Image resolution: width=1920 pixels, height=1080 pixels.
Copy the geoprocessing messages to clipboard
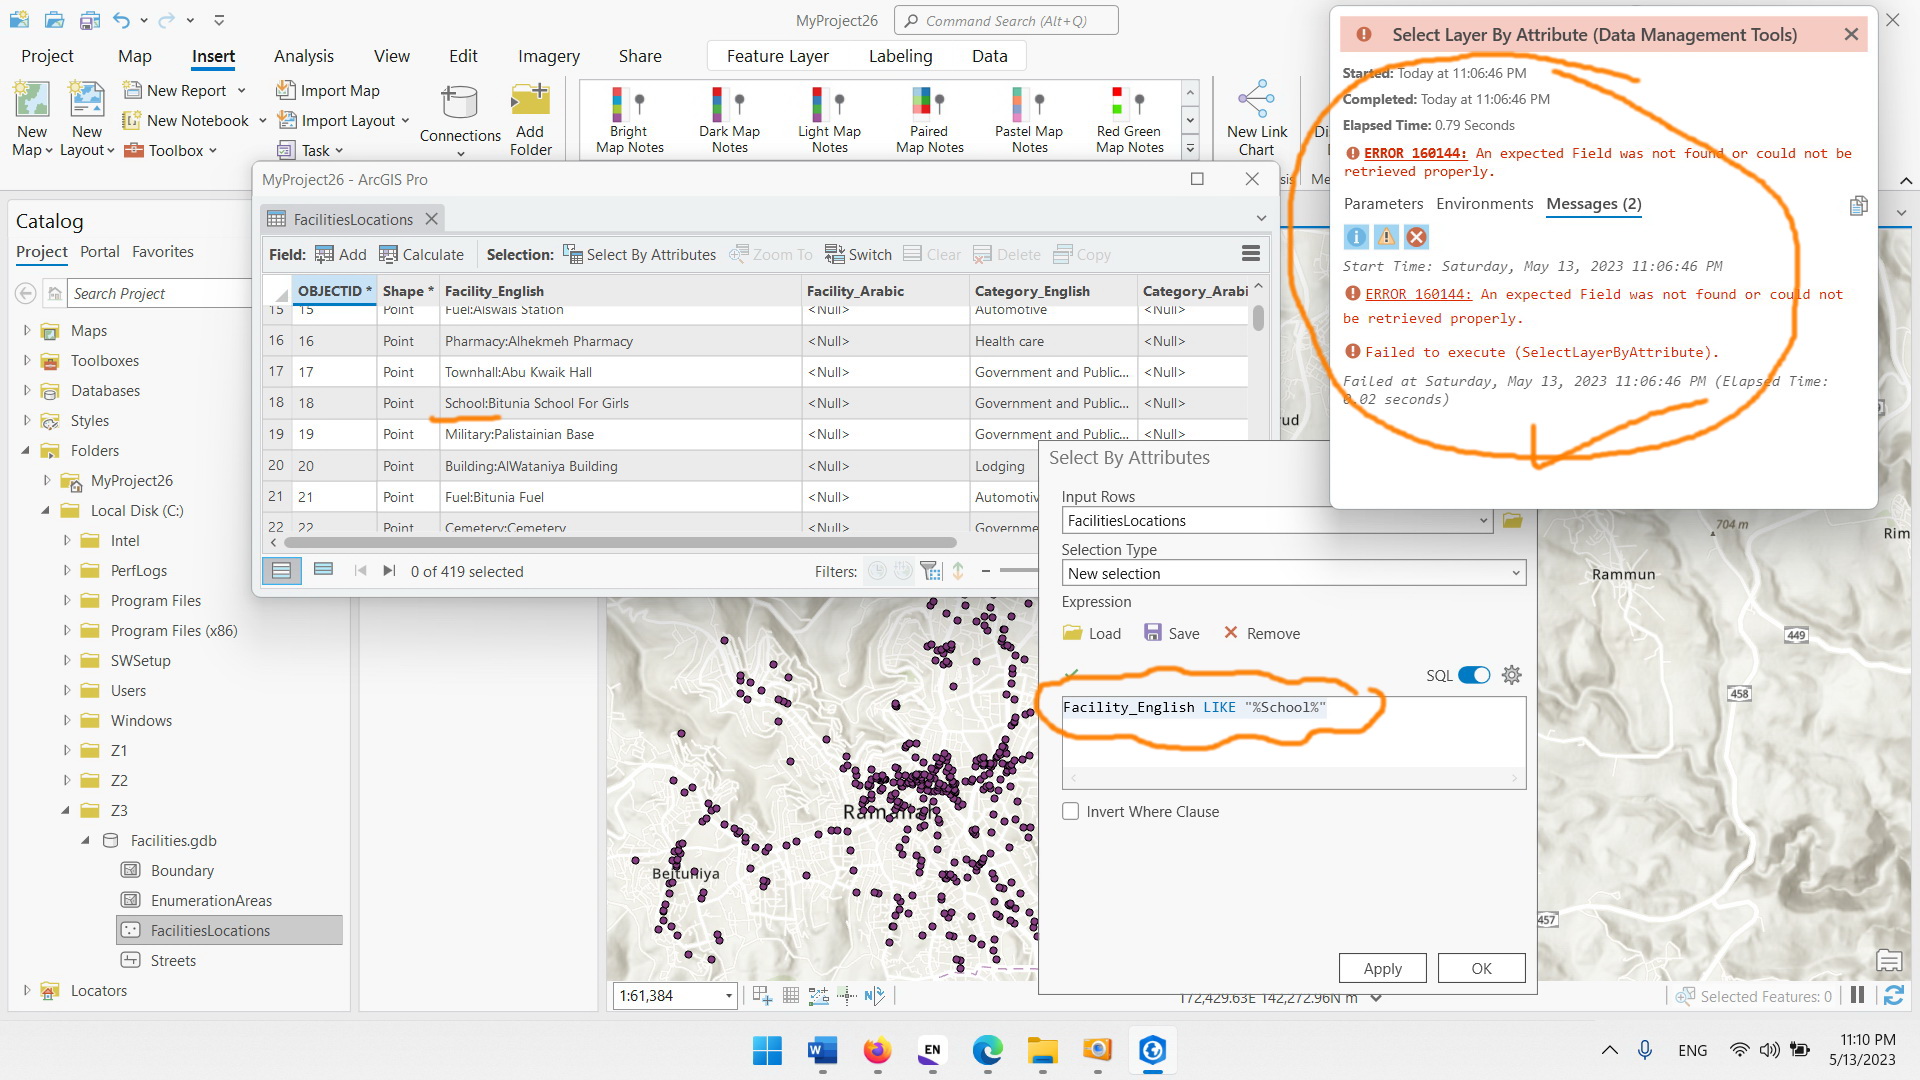click(x=1859, y=205)
